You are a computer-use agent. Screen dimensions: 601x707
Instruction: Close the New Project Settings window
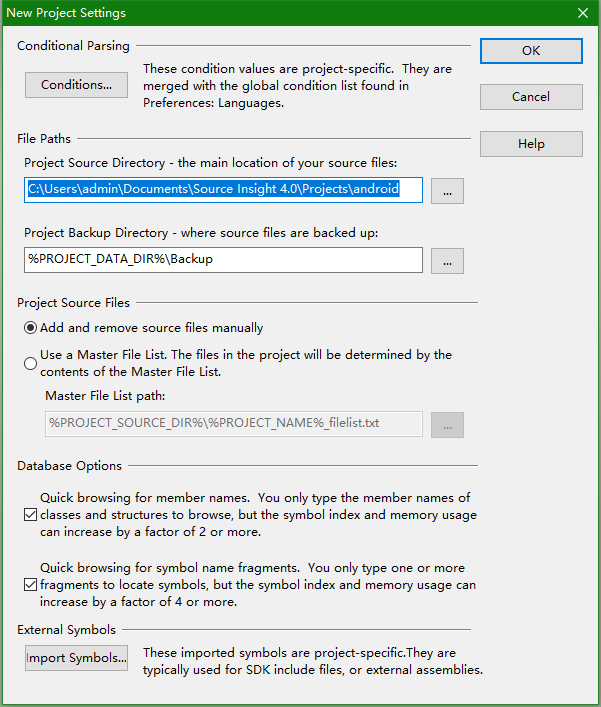[x=583, y=13]
